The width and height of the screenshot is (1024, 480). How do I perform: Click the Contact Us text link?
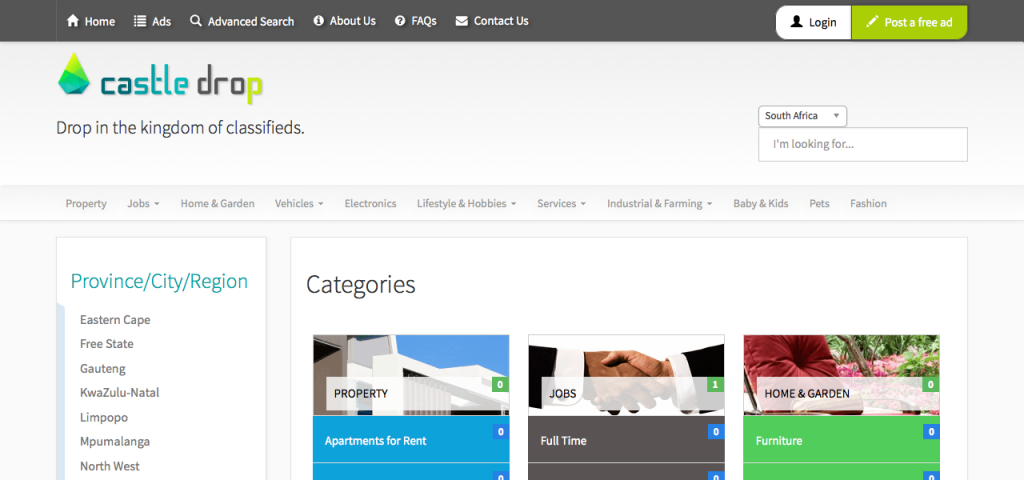pos(501,21)
